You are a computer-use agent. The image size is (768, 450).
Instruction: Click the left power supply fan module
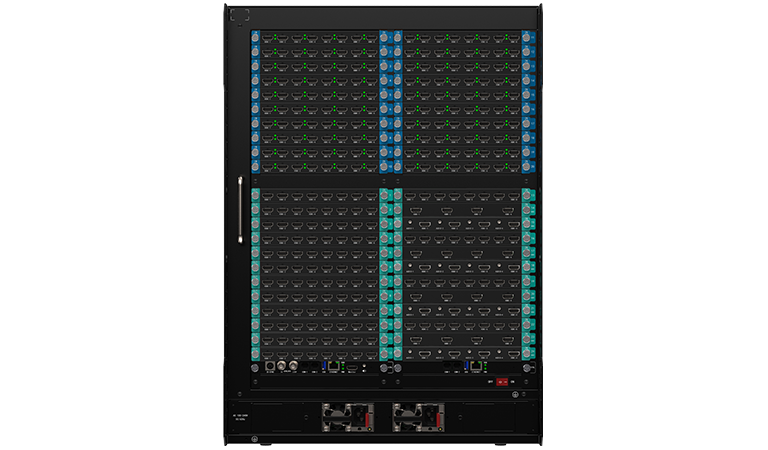tap(340, 416)
